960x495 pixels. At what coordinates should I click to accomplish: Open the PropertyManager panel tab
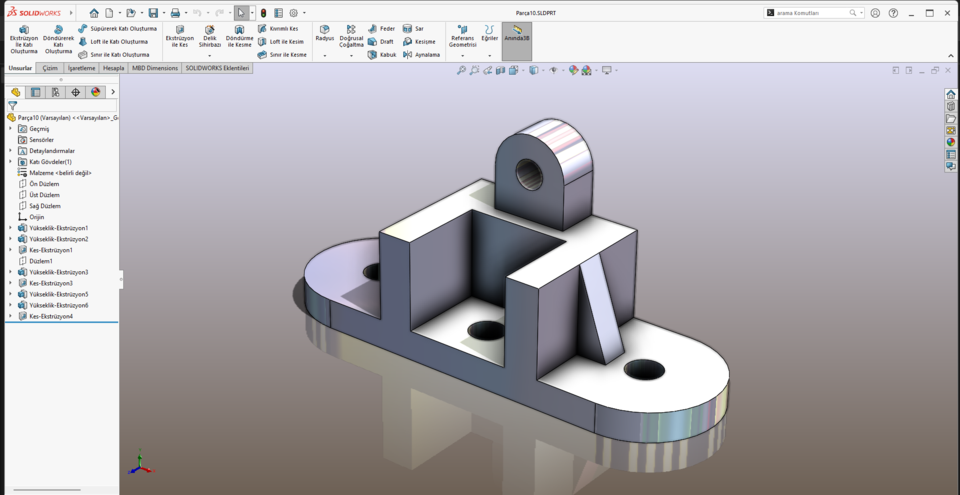pyautogui.click(x=36, y=93)
